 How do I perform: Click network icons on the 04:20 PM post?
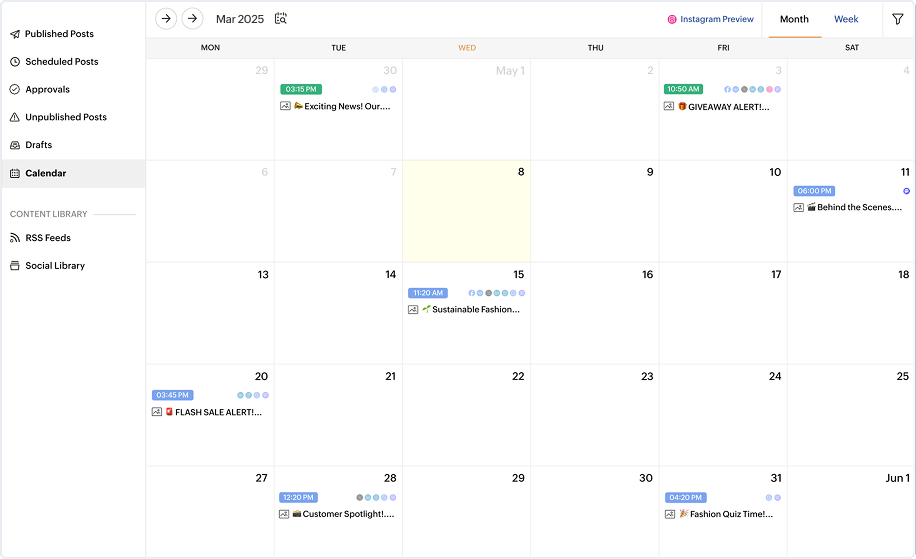[773, 498]
